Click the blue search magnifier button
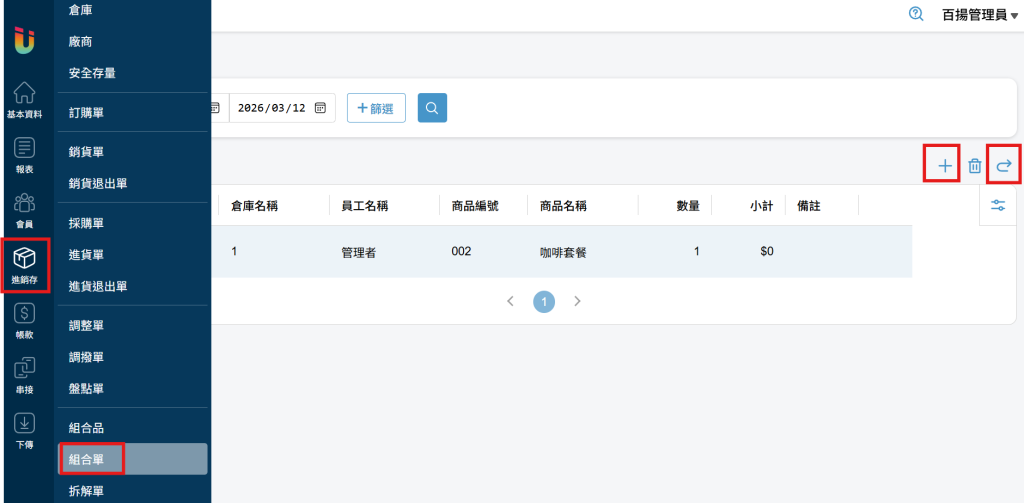 pyautogui.click(x=432, y=108)
